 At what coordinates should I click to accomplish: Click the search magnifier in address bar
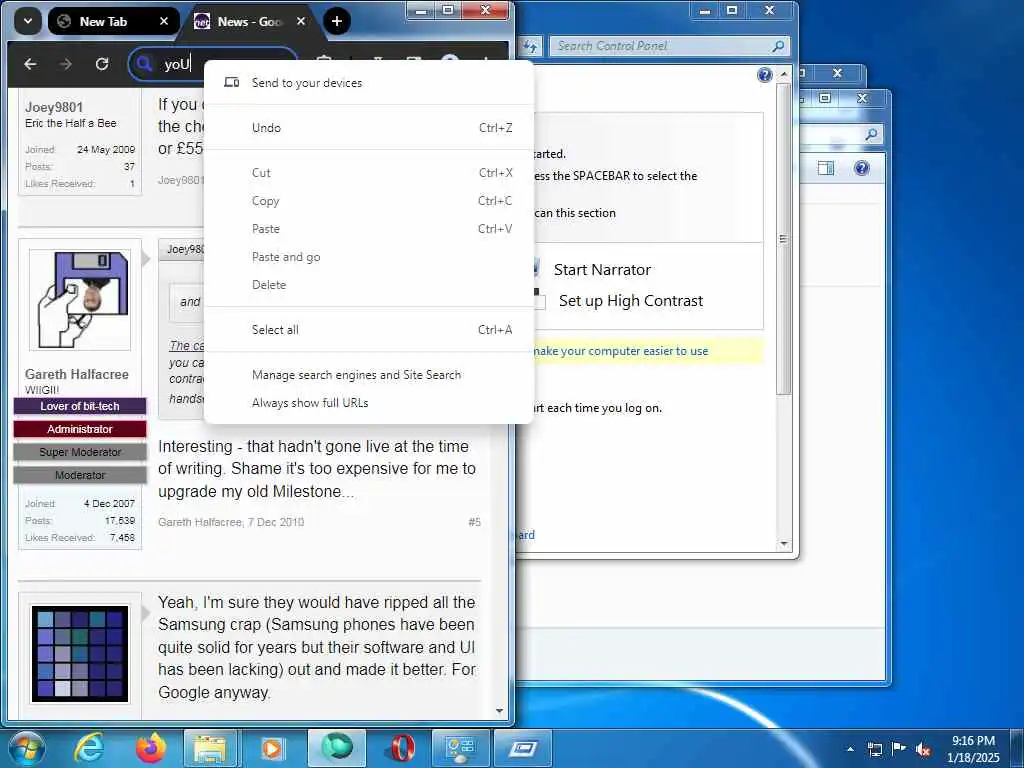click(145, 64)
